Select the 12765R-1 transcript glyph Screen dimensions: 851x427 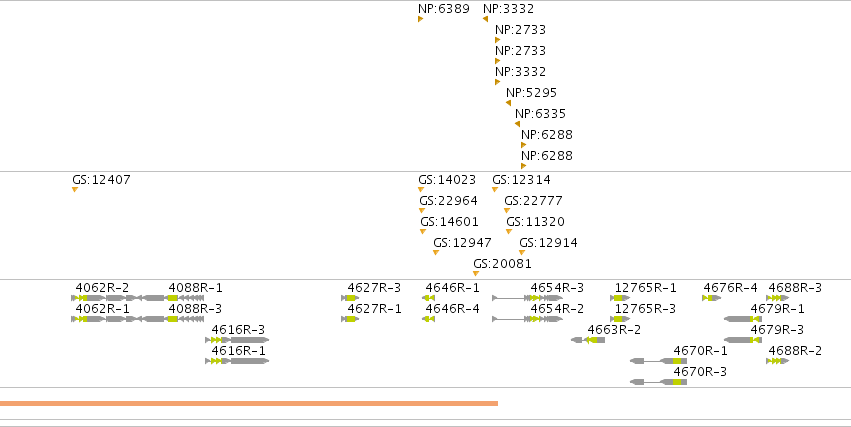pyautogui.click(x=620, y=298)
